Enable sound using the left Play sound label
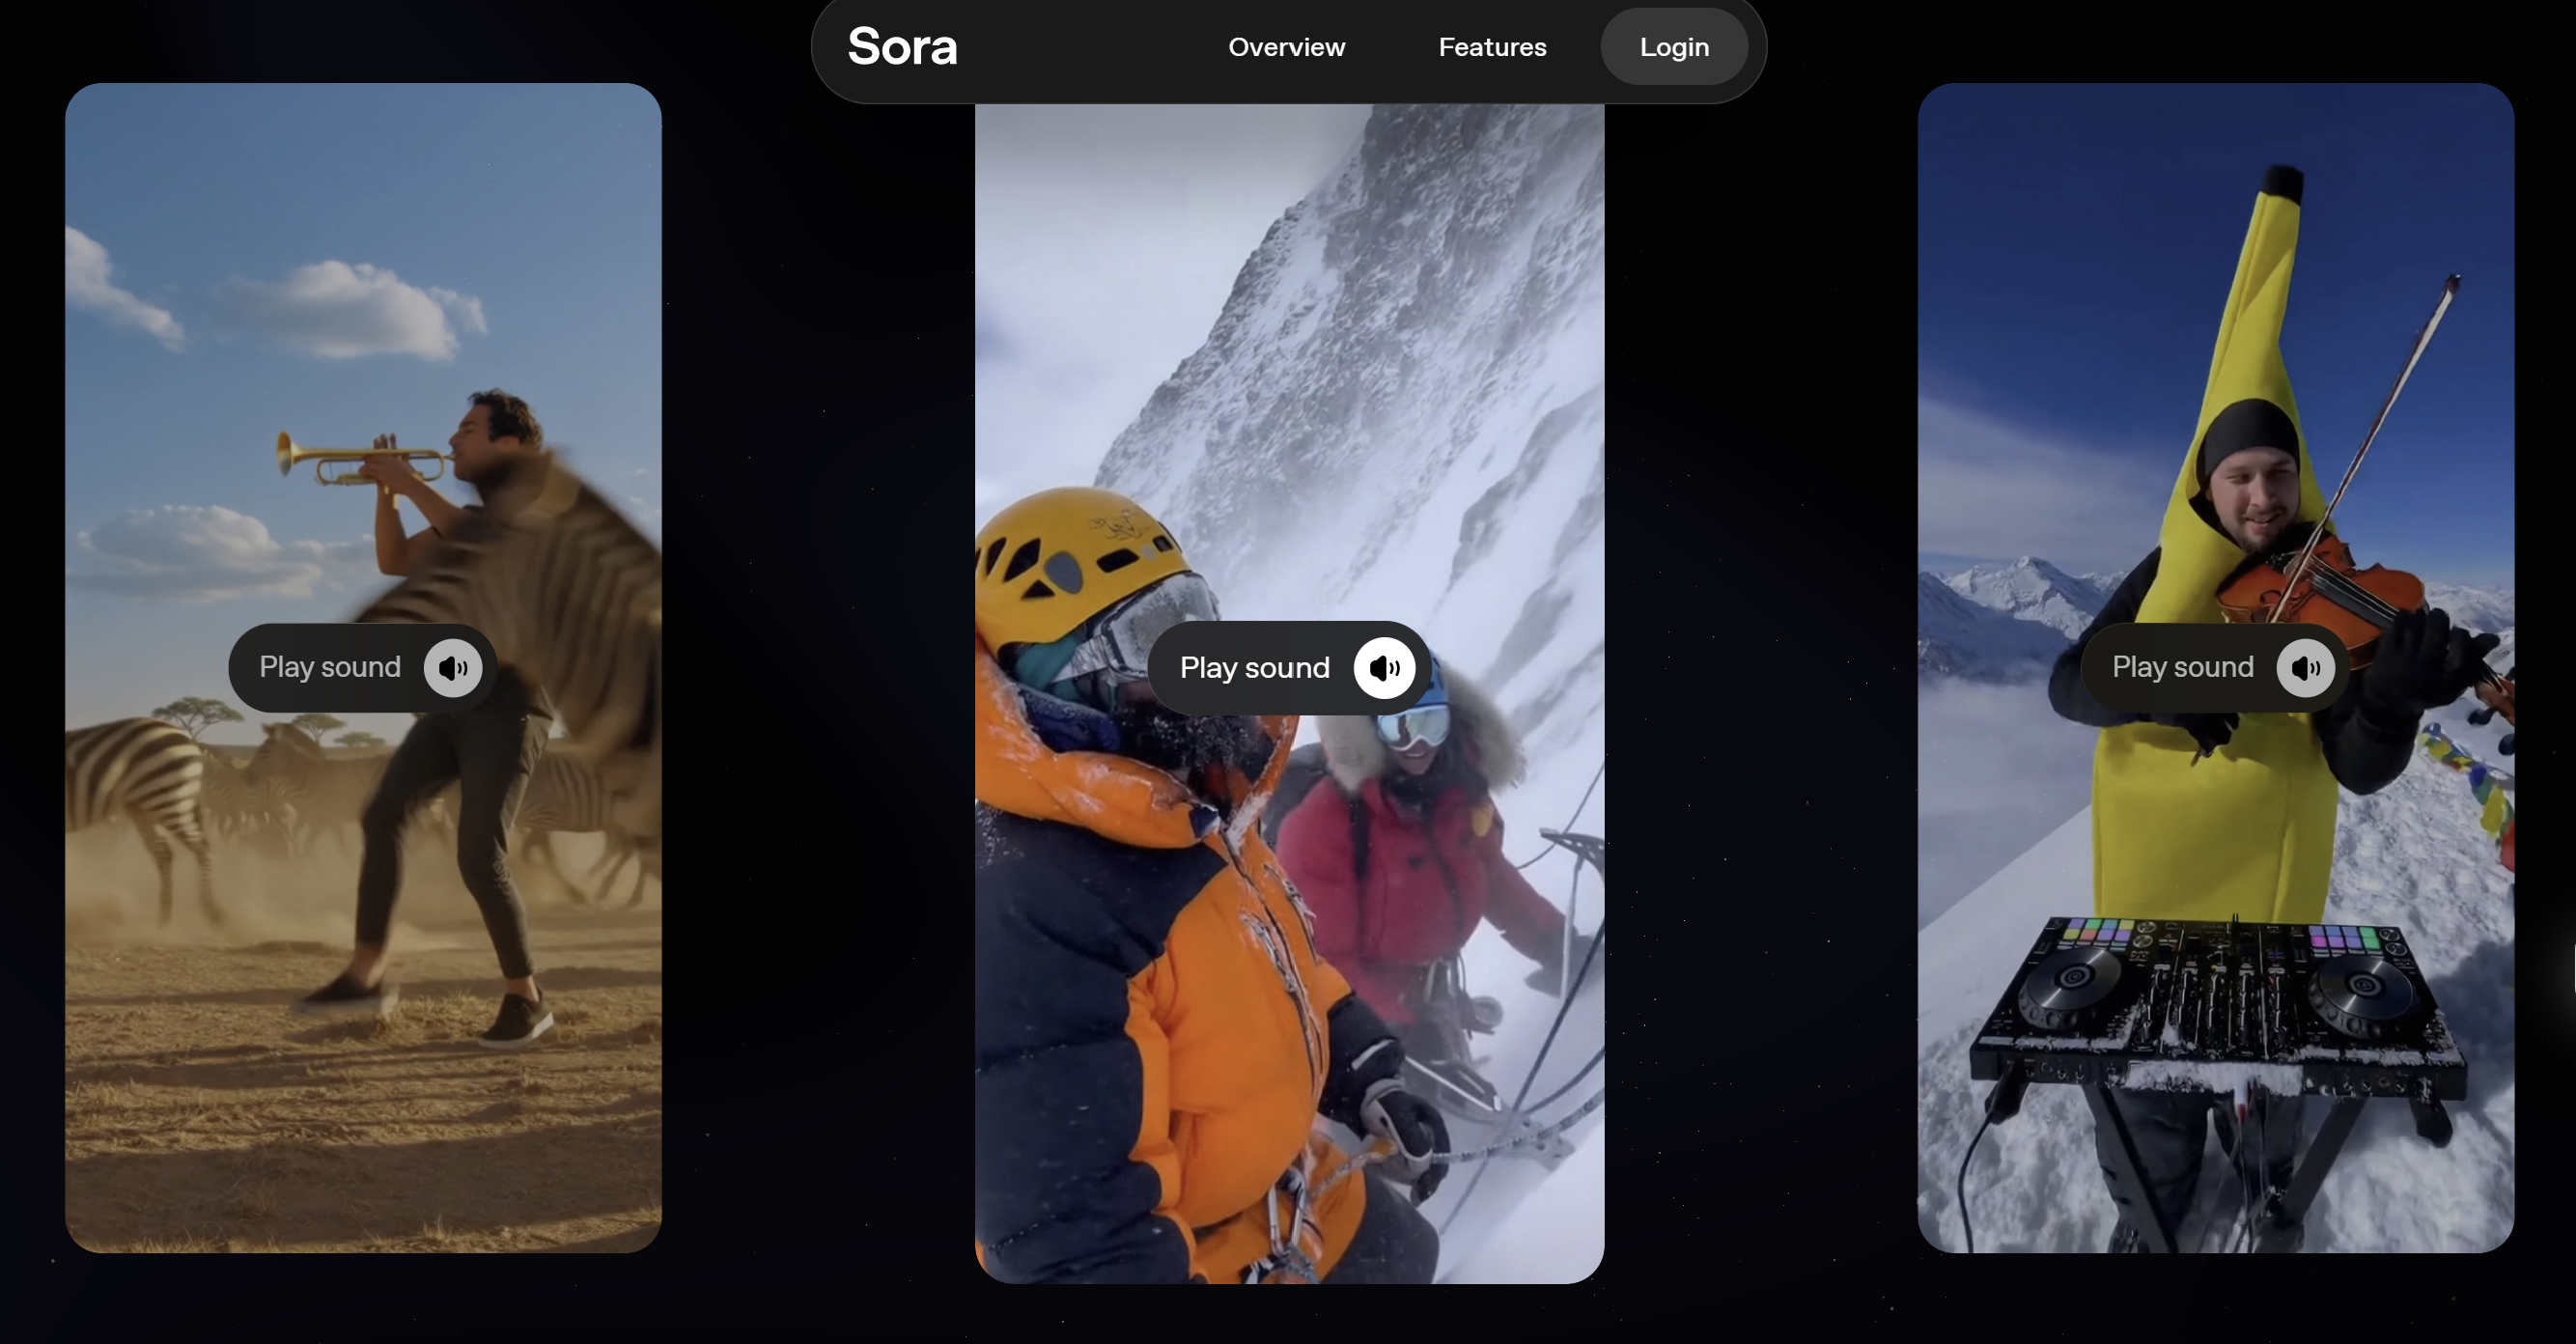Viewport: 2576px width, 1344px height. [330, 668]
